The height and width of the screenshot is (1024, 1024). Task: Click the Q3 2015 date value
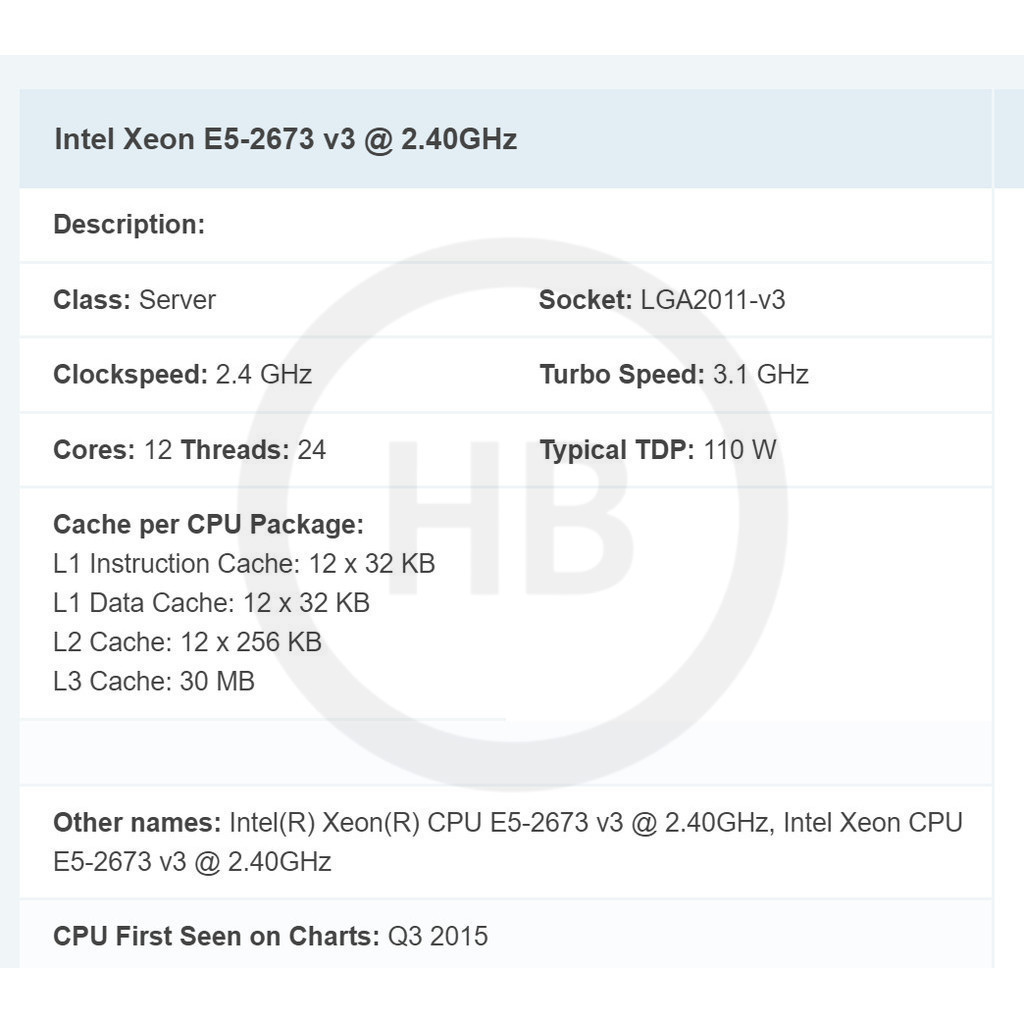438,937
